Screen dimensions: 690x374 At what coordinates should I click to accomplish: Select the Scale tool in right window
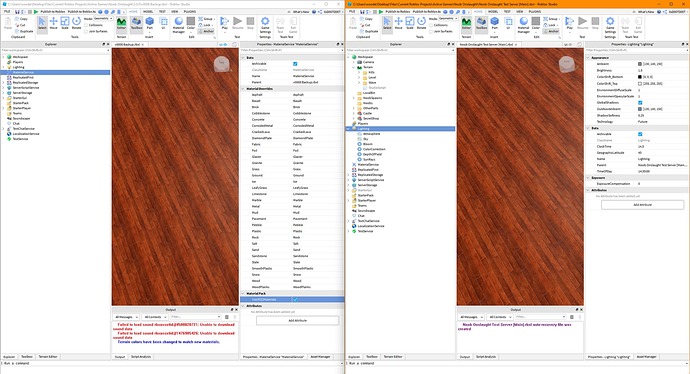(410, 23)
